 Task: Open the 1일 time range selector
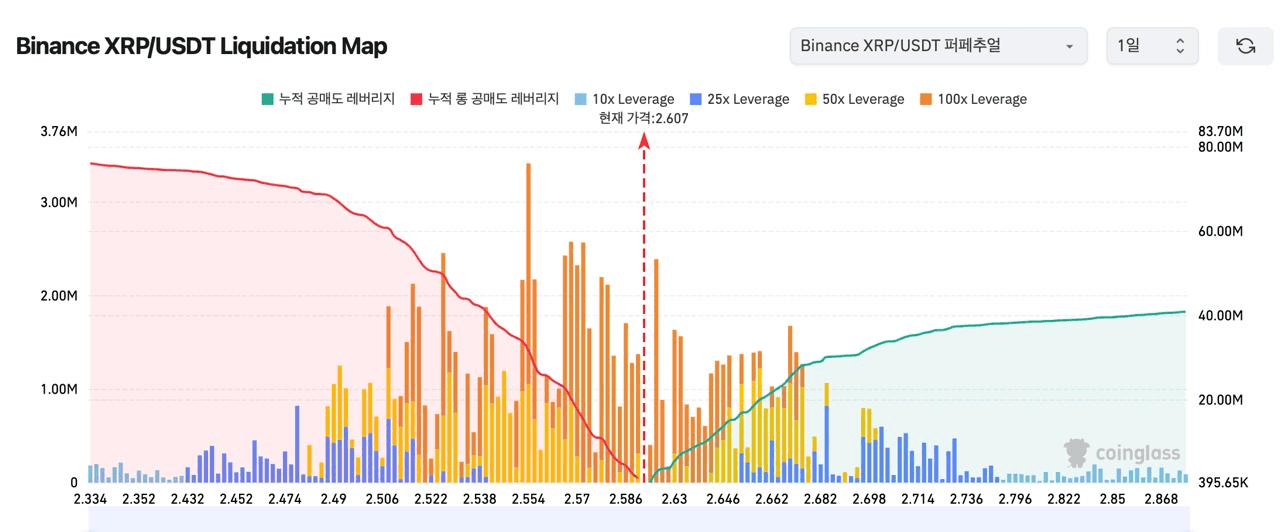[1151, 46]
